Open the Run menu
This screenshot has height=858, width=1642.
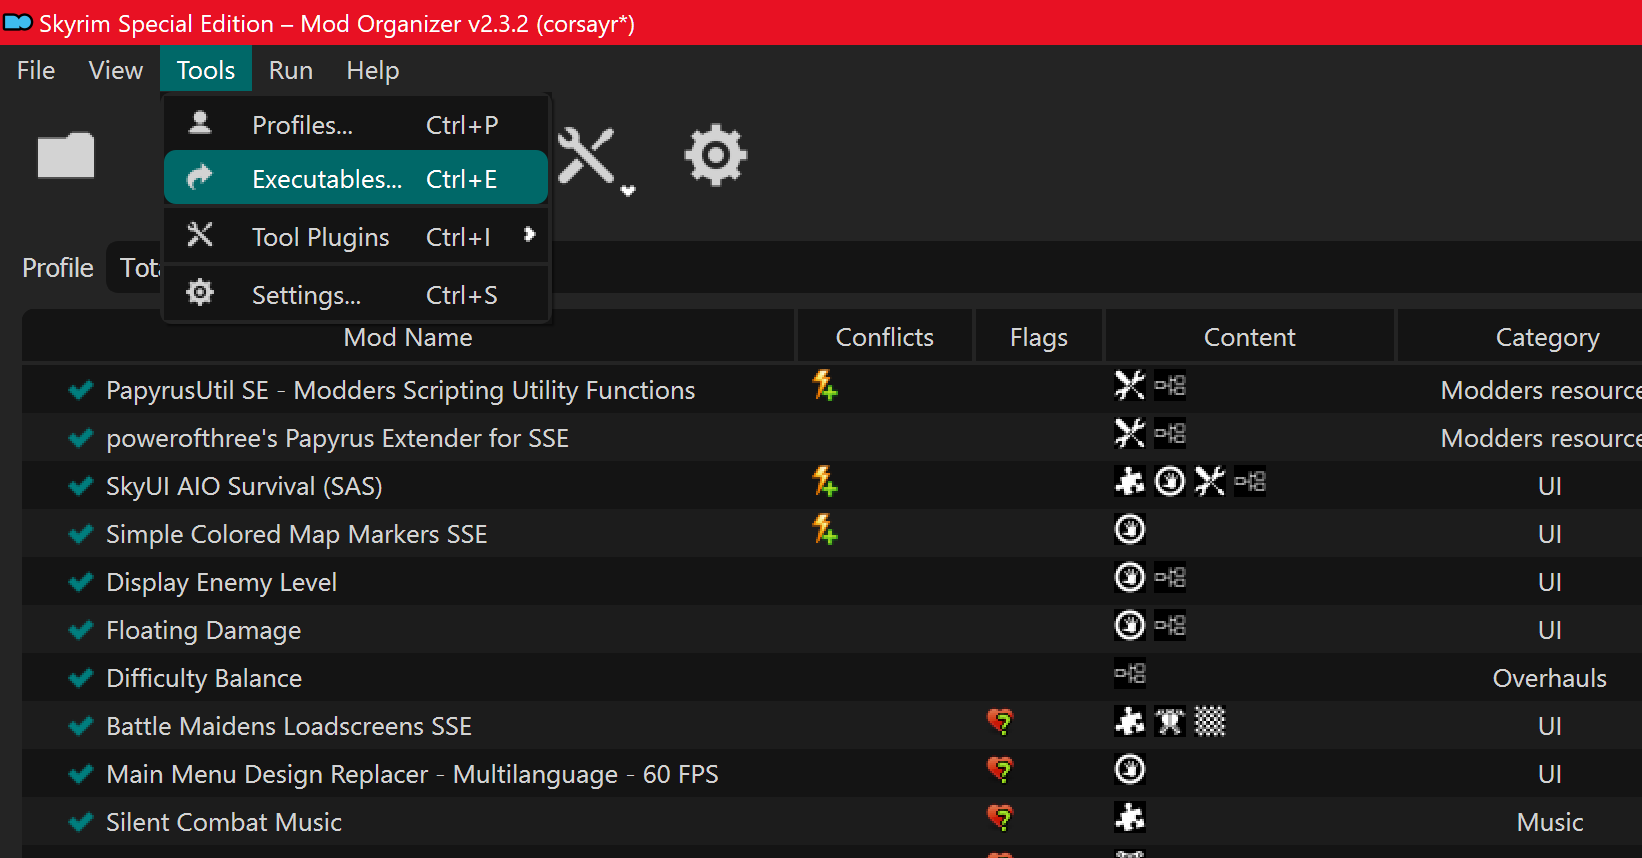point(291,70)
